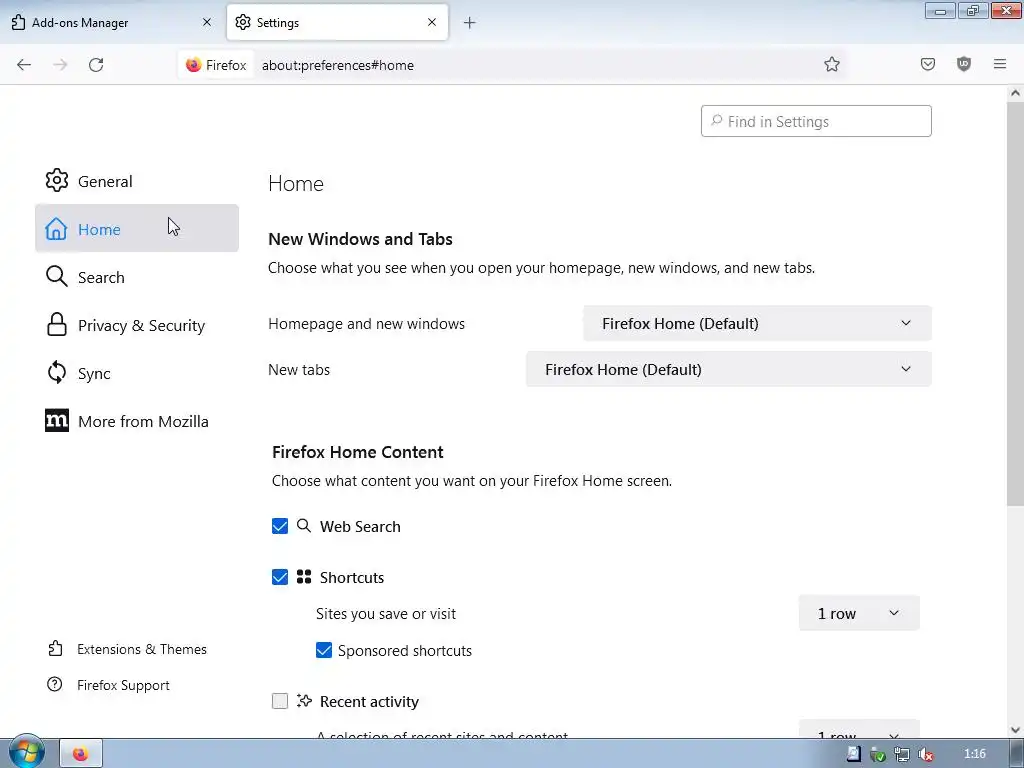Disable Sponsored shortcuts checkbox
1024x768 pixels.
tap(324, 650)
